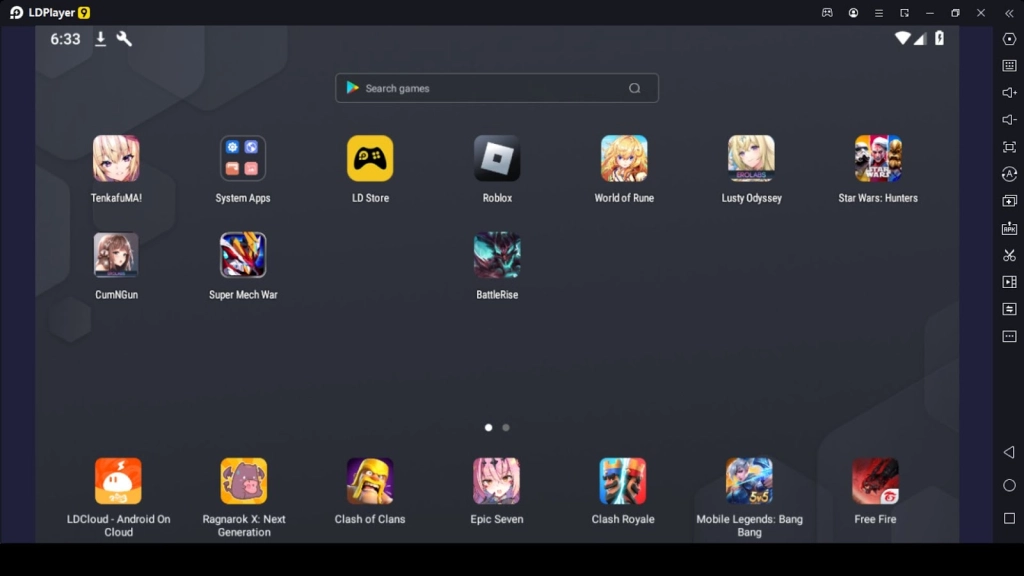Open Epic Seven
1024x576 pixels.
(x=496, y=481)
